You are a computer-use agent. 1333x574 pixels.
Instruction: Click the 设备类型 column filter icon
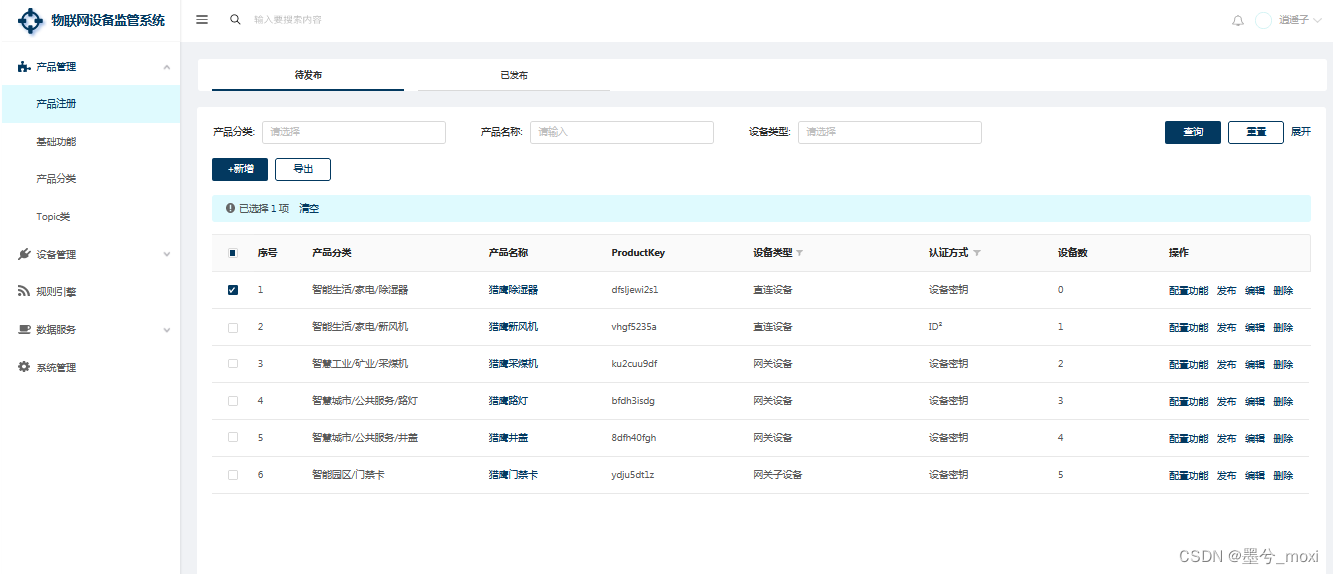tap(799, 253)
